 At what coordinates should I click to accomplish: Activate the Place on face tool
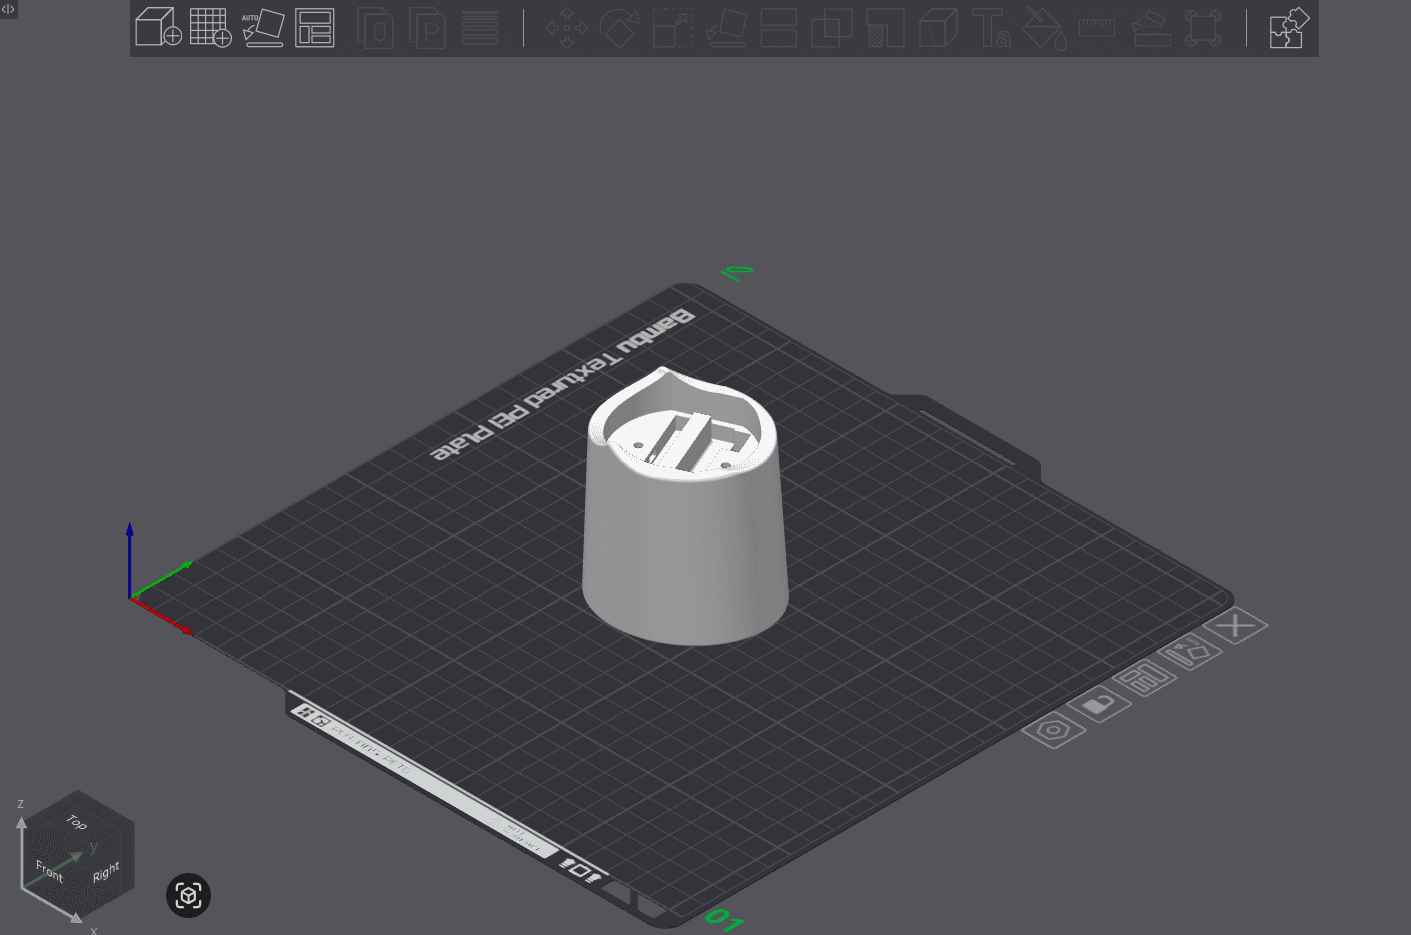click(x=724, y=27)
